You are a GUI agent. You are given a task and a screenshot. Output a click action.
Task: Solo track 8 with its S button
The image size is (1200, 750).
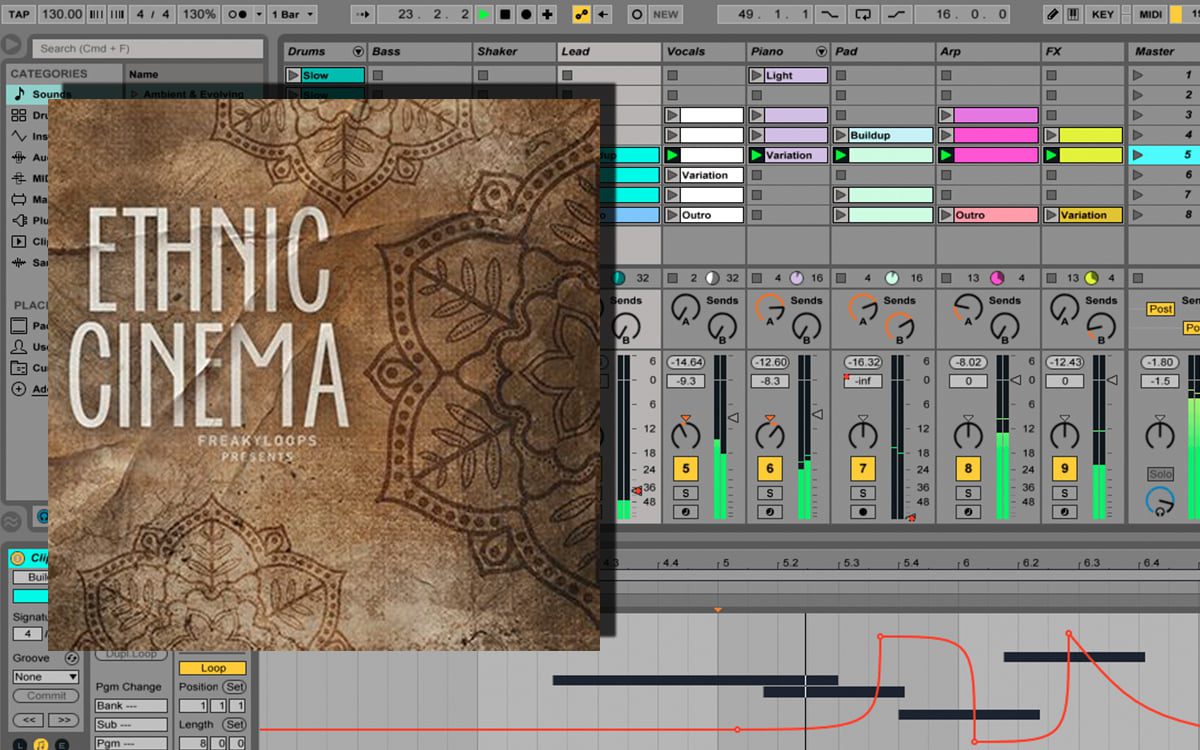tap(967, 493)
